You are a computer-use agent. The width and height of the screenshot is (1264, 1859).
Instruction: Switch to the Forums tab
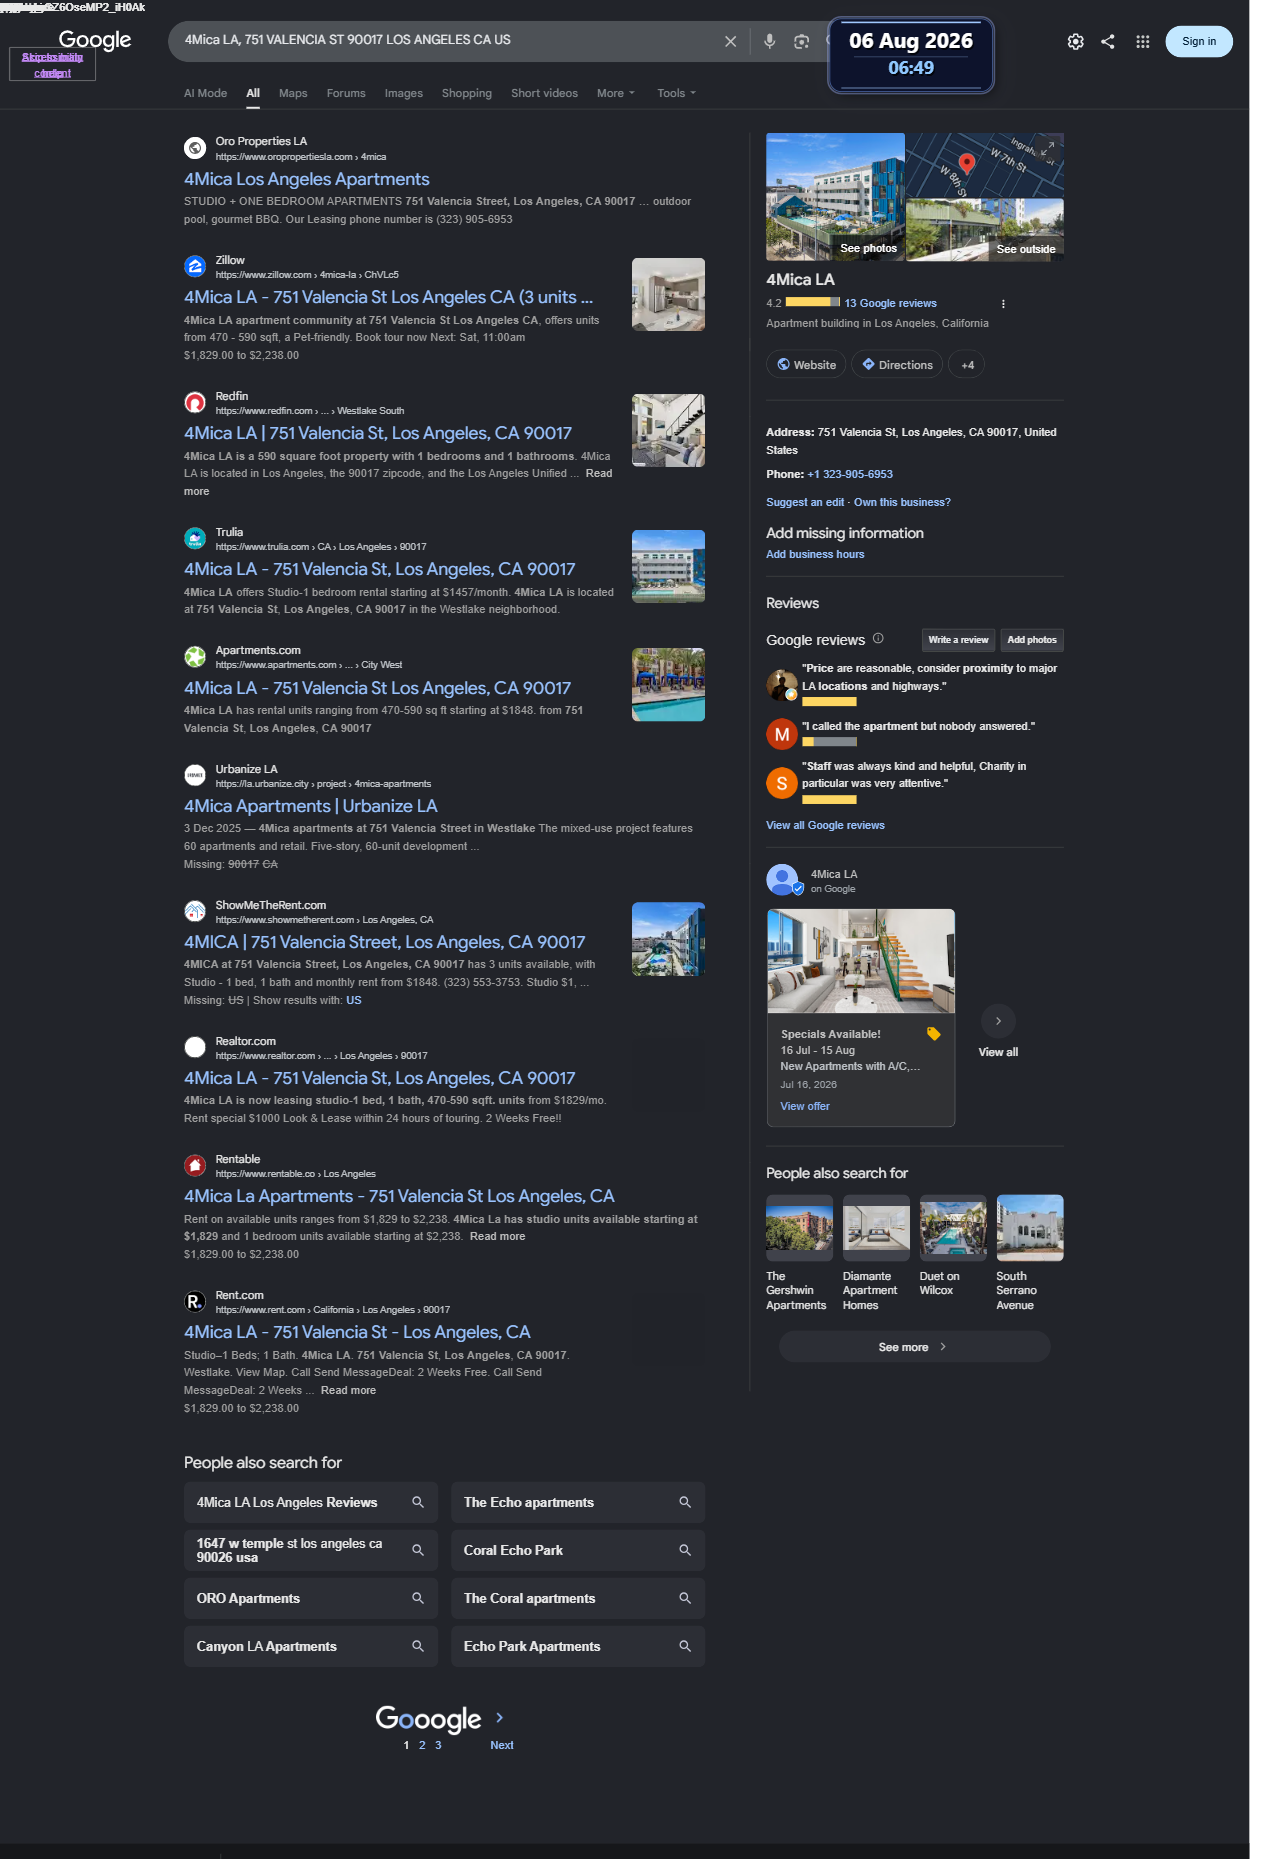[x=346, y=93]
